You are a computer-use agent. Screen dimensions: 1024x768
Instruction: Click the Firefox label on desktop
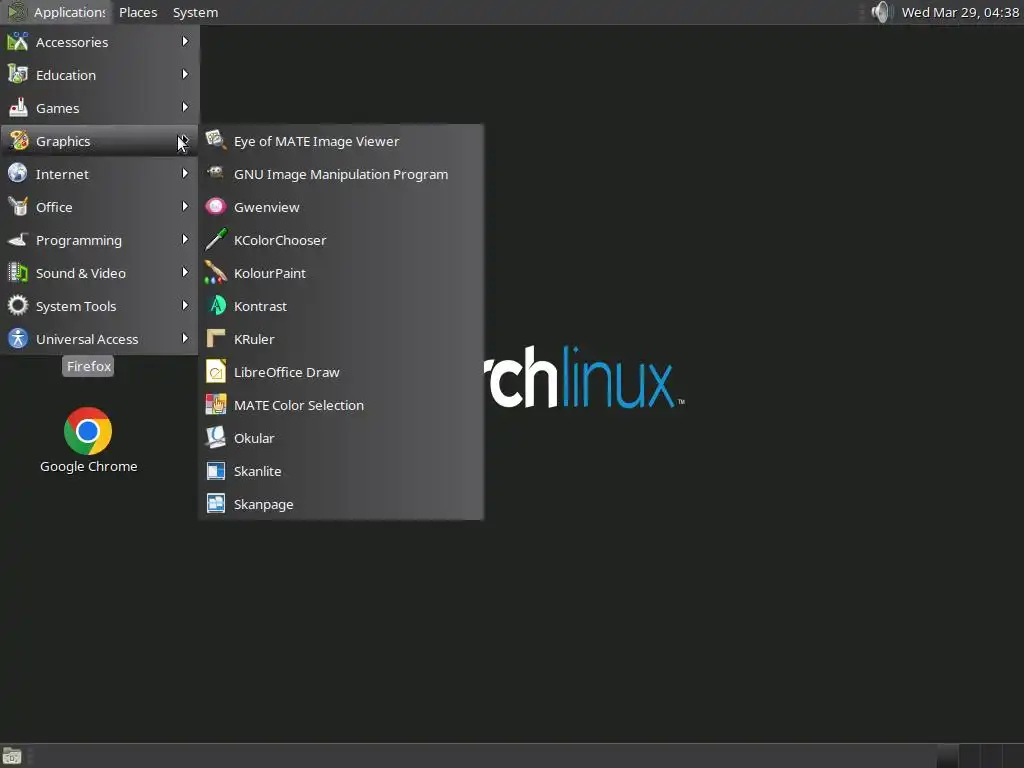tap(89, 366)
